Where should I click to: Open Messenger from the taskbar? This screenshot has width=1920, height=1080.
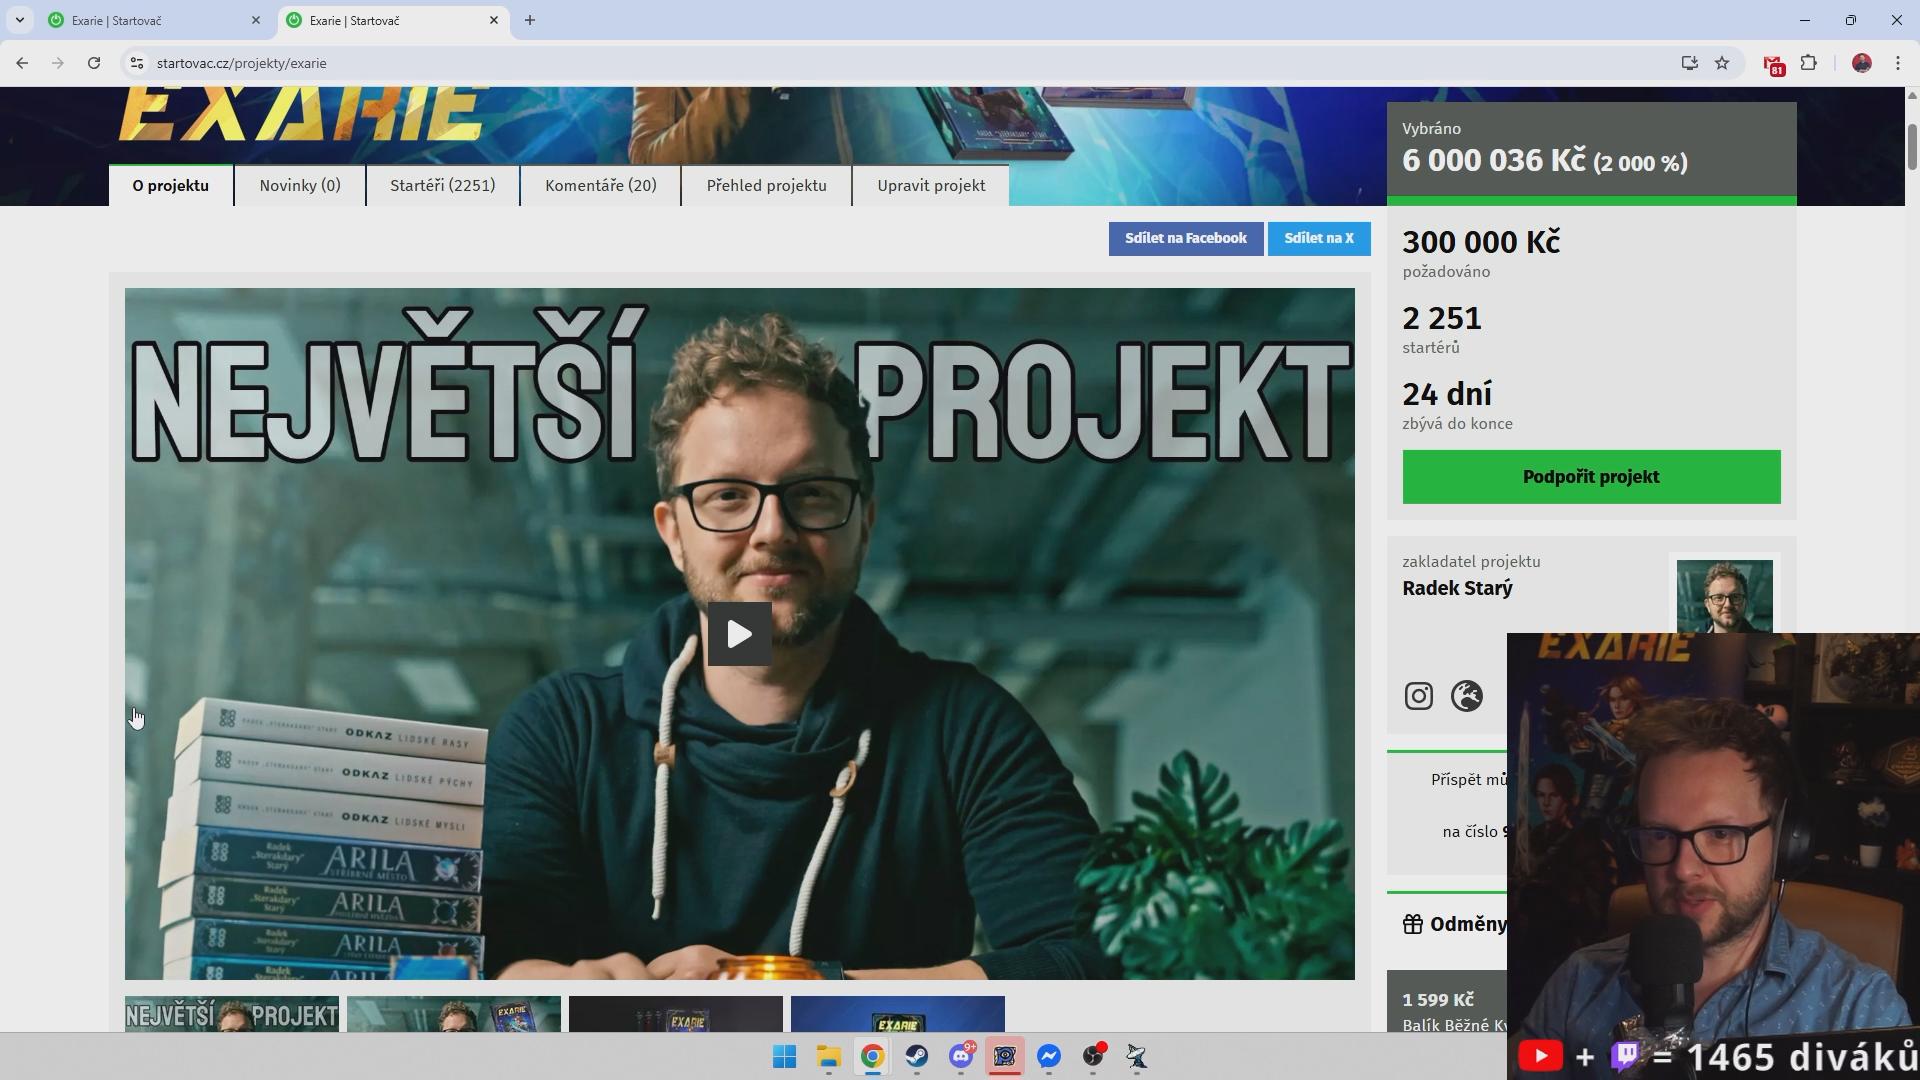pos(1048,1056)
